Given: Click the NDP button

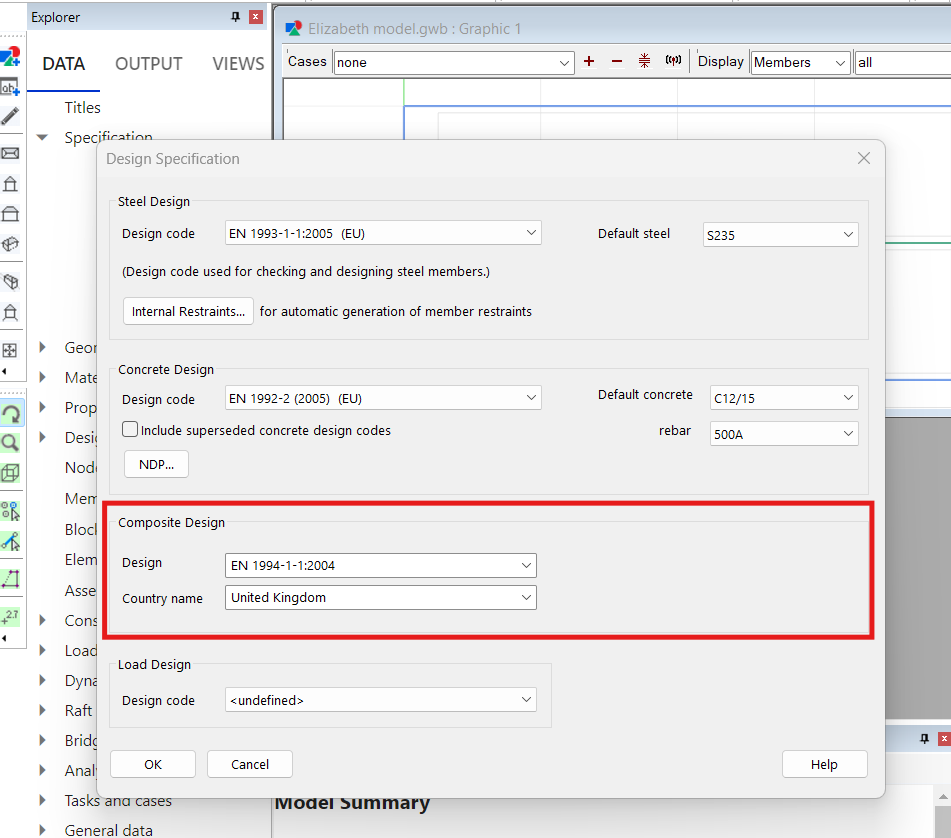Looking at the screenshot, I should (x=155, y=463).
